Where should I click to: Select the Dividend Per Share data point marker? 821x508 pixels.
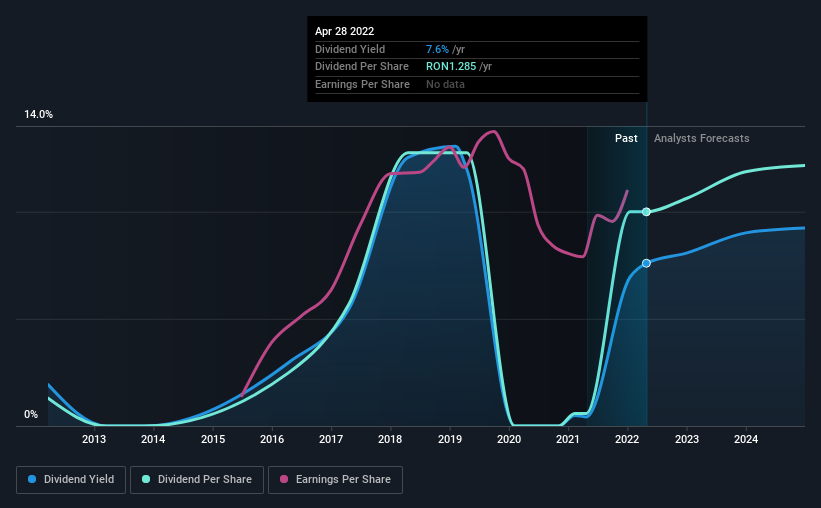point(646,212)
